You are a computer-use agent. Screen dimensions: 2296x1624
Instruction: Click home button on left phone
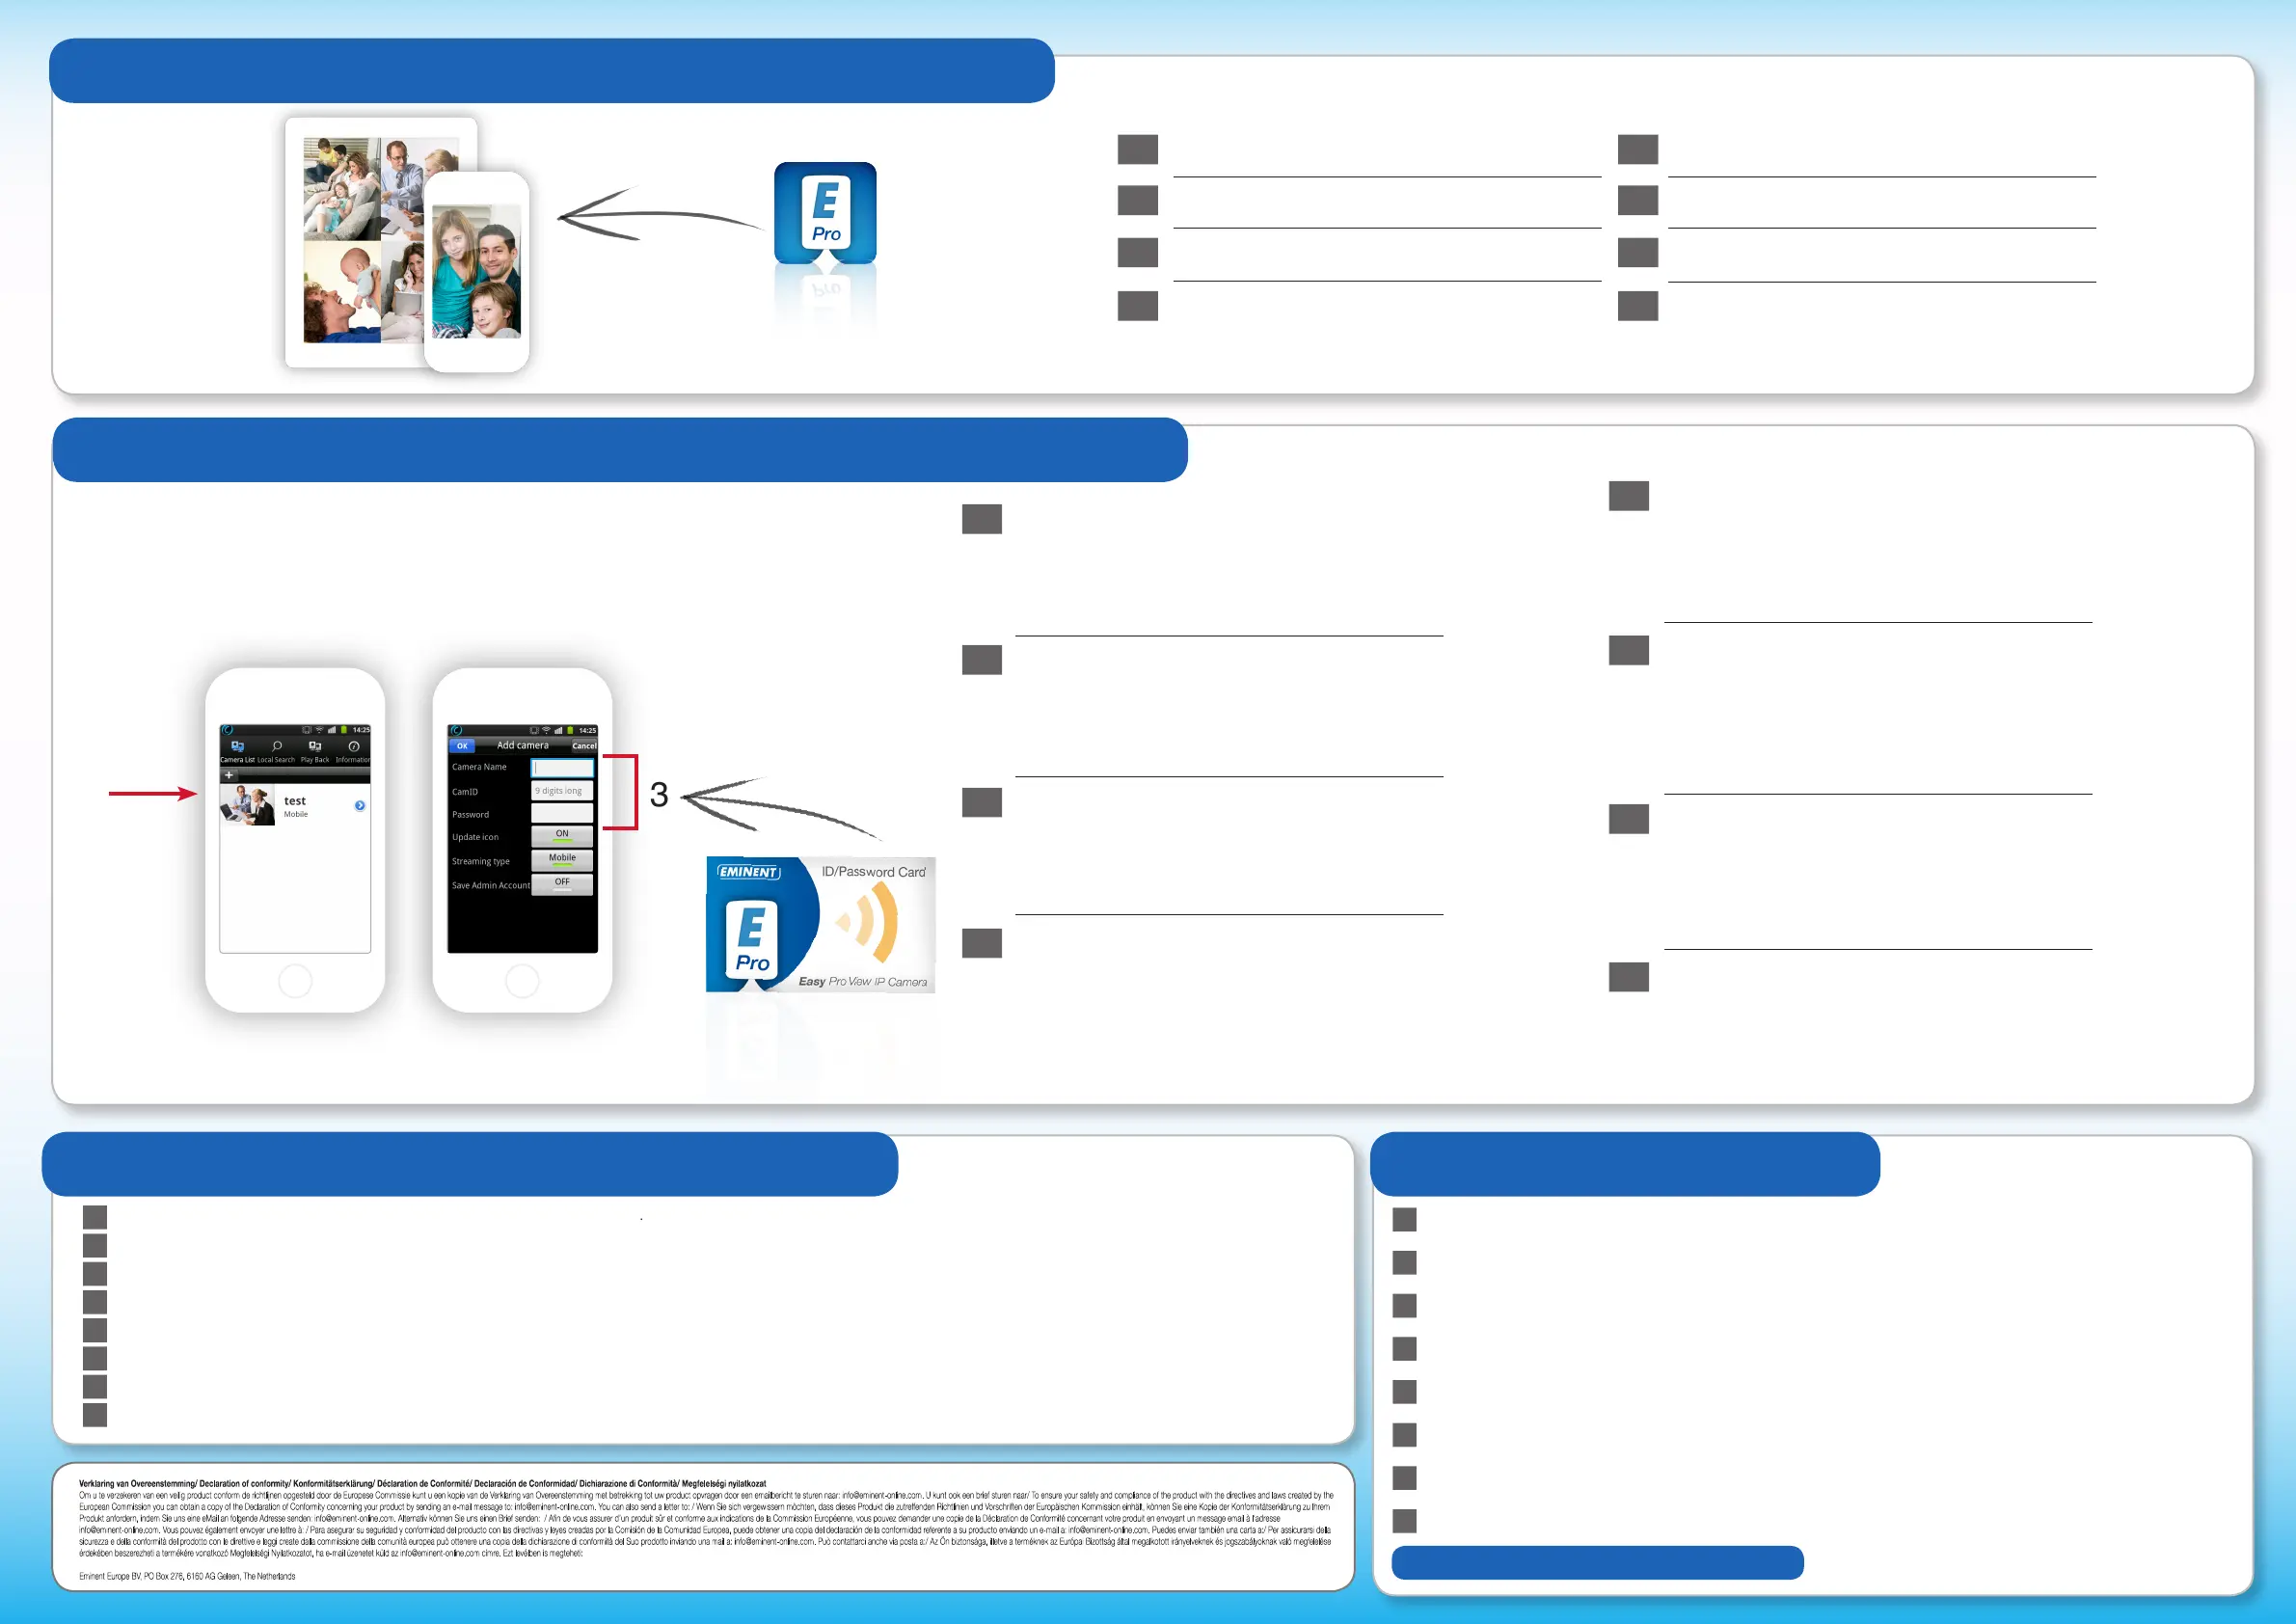tap(295, 981)
